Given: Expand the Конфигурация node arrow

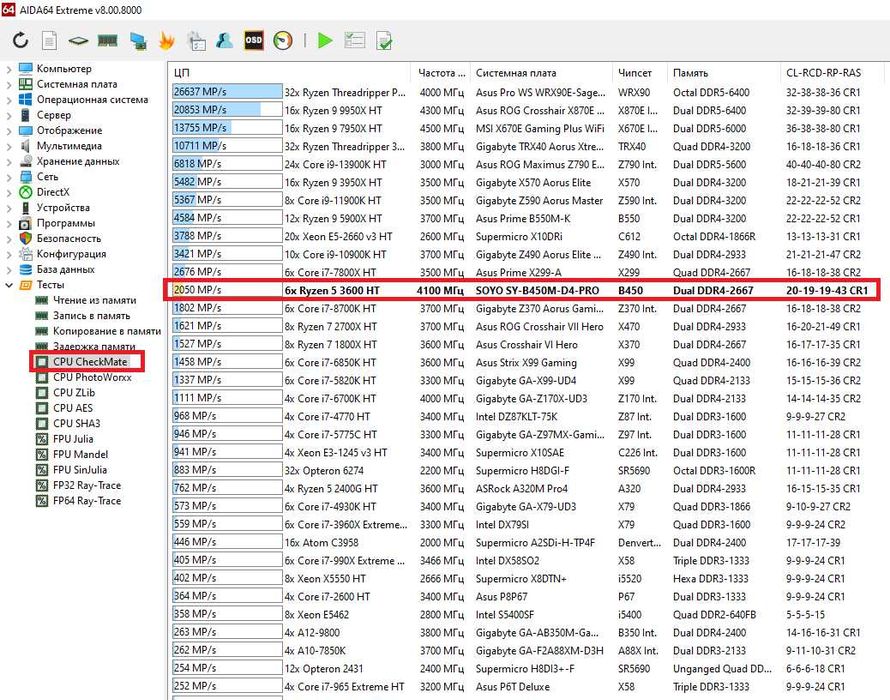Looking at the screenshot, I should click(9, 254).
